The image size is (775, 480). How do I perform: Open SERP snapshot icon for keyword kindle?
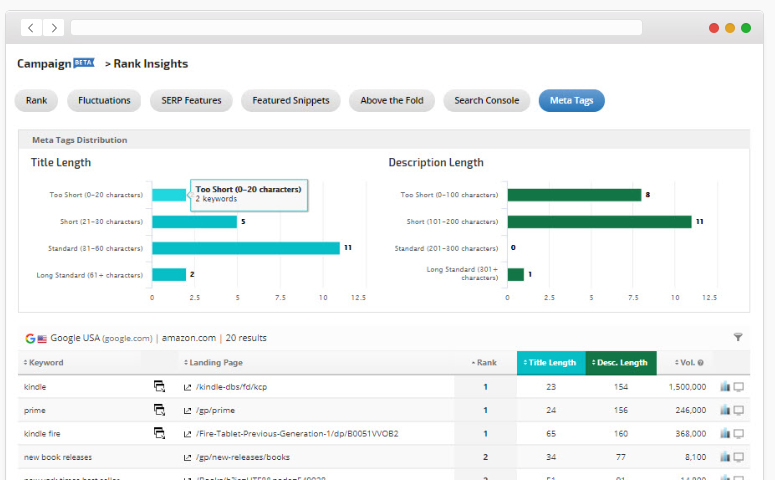pos(159,386)
